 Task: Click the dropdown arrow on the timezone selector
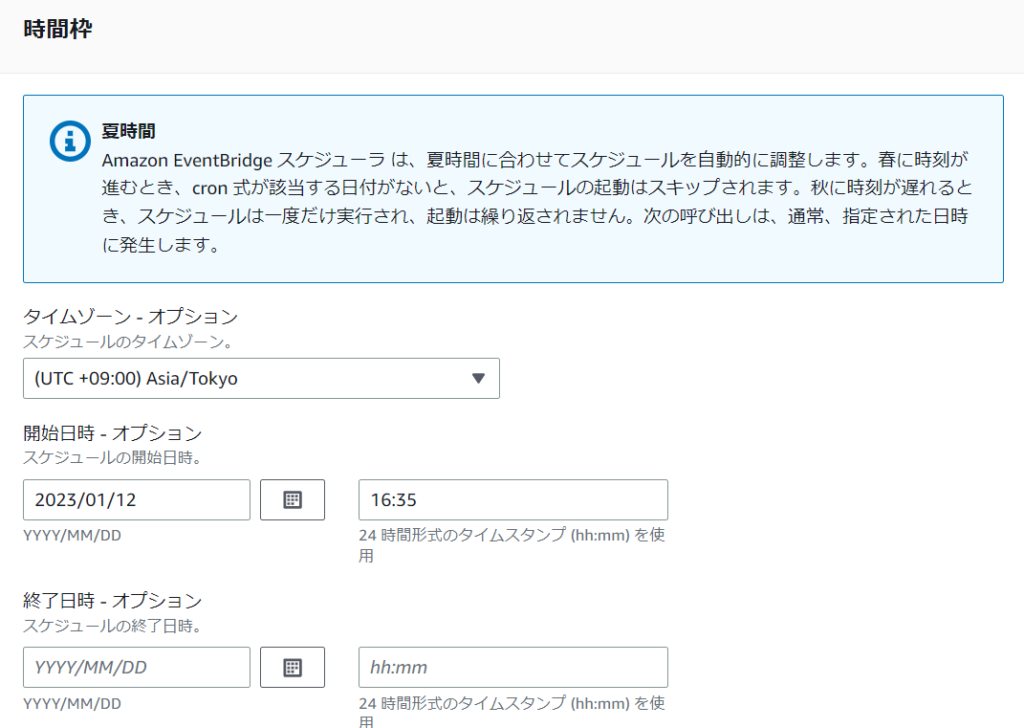tap(479, 378)
